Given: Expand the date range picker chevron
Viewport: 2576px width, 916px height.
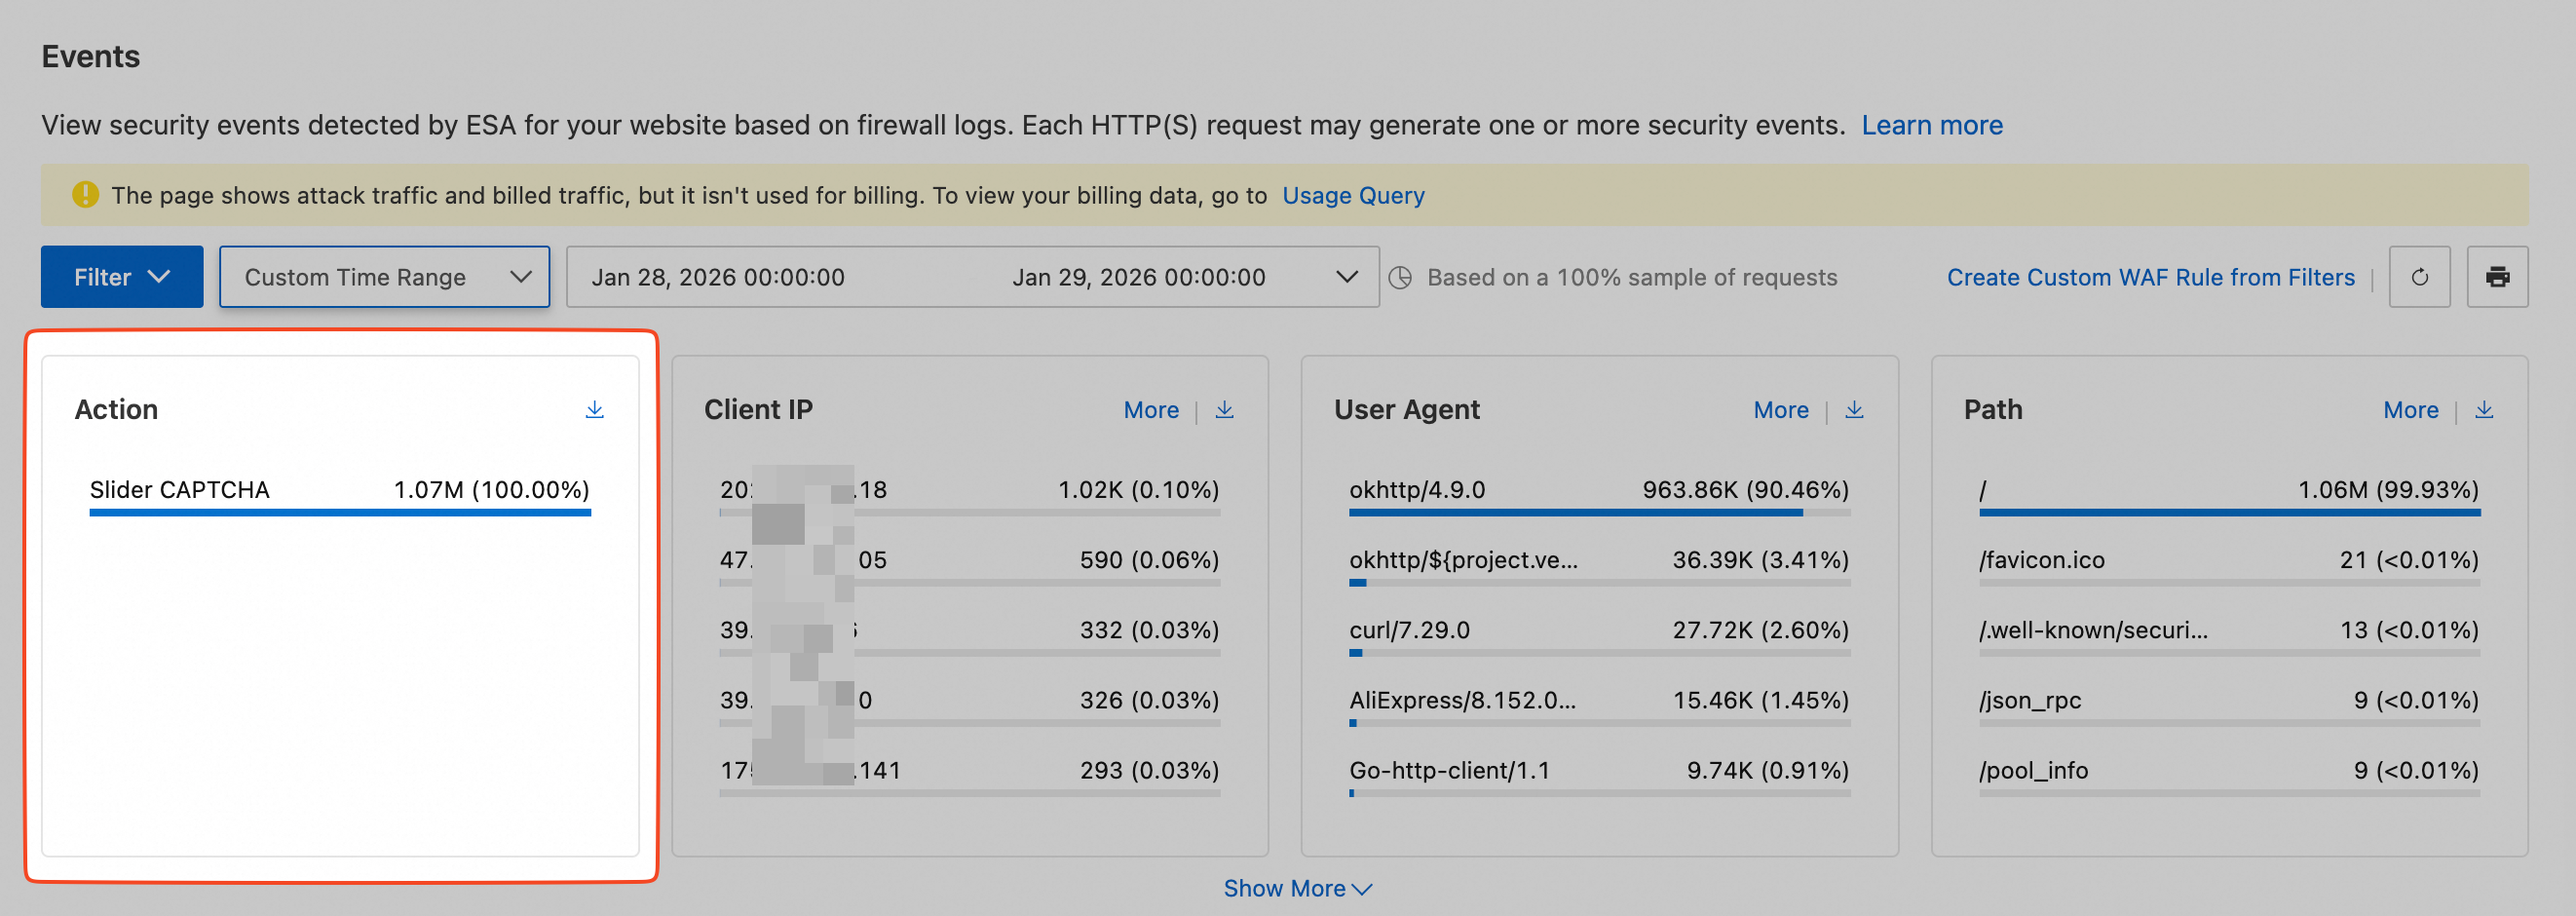Looking at the screenshot, I should coord(1347,277).
